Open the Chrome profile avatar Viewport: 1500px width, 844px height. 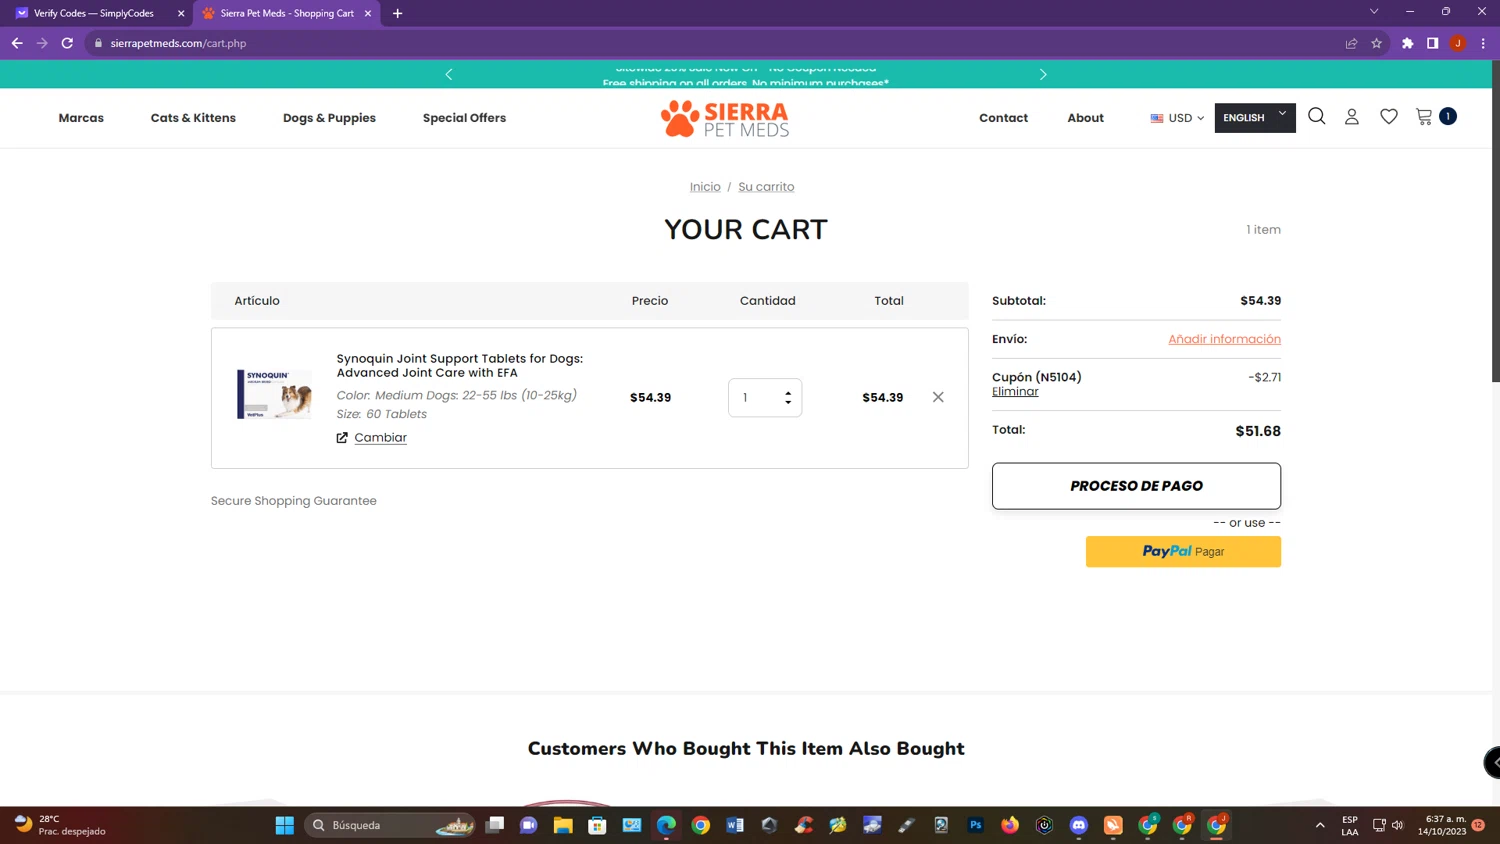[x=1458, y=43]
